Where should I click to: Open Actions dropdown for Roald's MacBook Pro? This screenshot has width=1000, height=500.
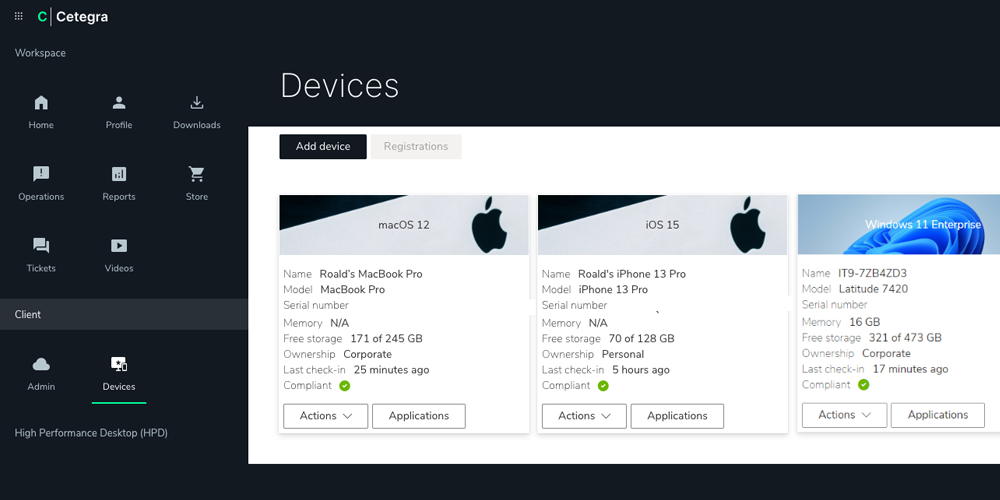coord(325,416)
